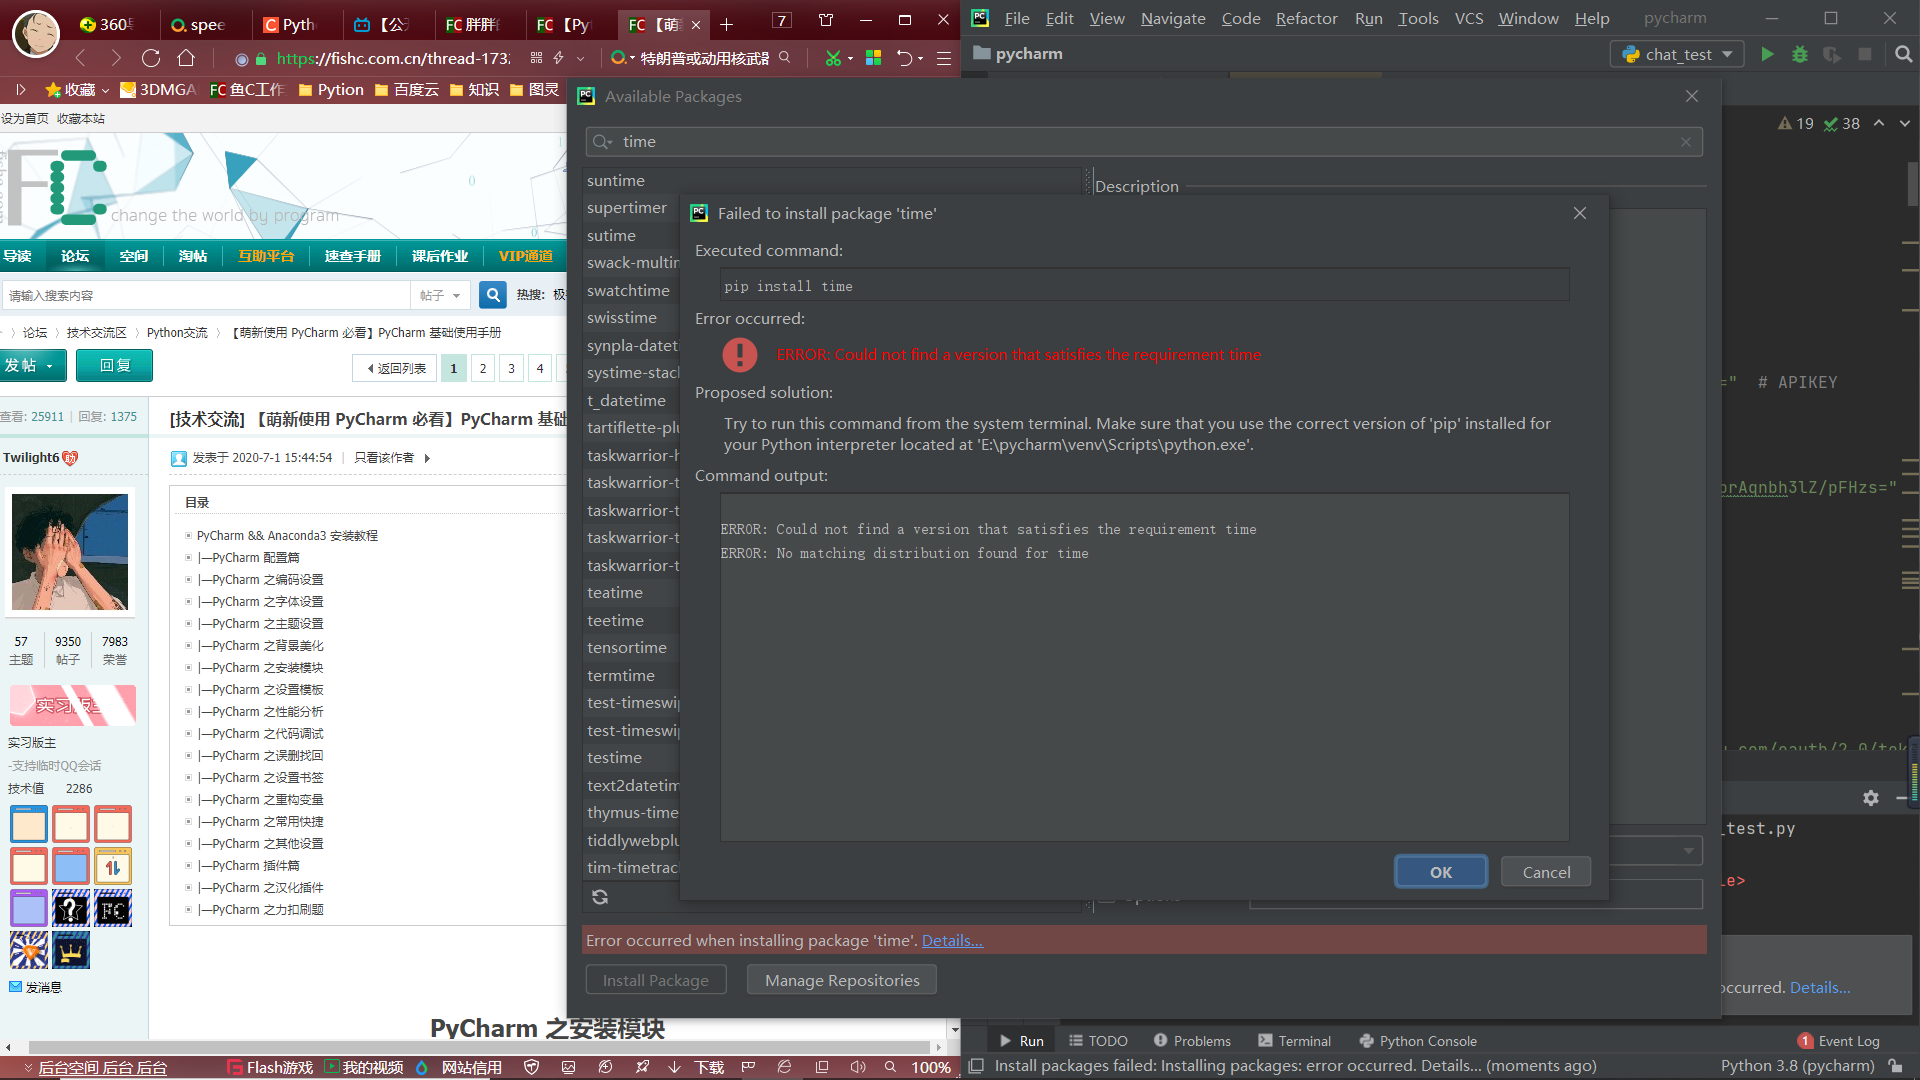The width and height of the screenshot is (1920, 1080).
Task: Click the Python 3.8 (pycharm) interpreter status
Action: point(1797,1066)
